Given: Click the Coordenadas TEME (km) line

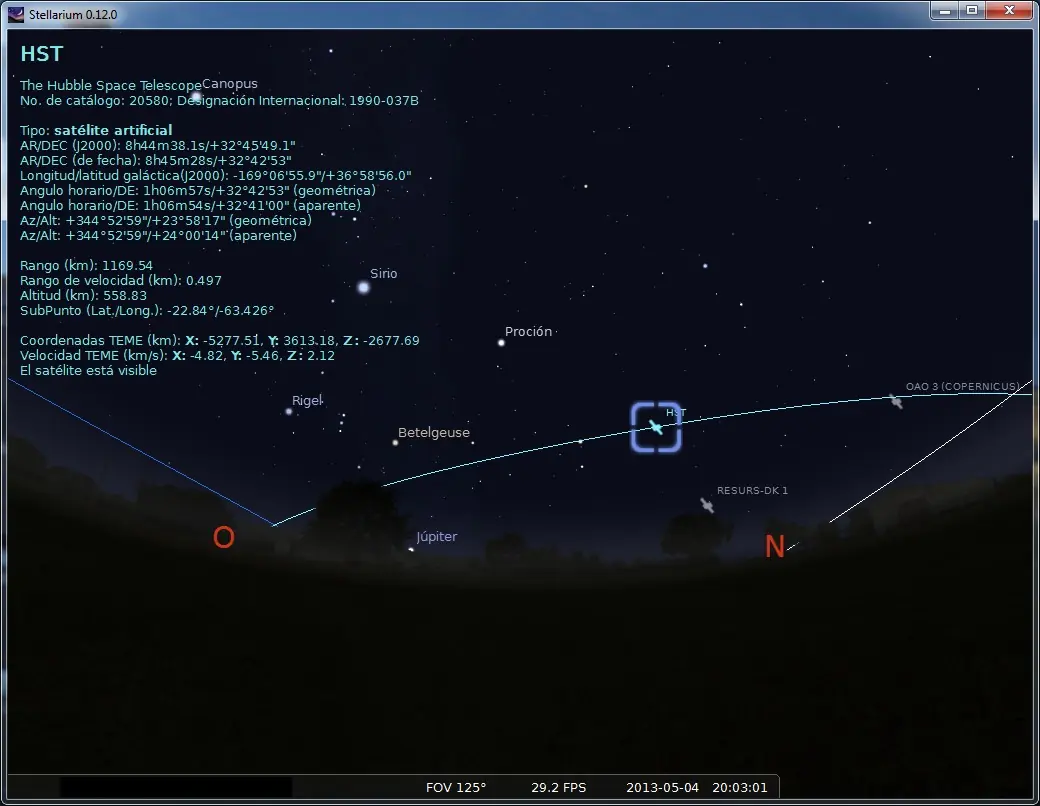Looking at the screenshot, I should tap(220, 340).
